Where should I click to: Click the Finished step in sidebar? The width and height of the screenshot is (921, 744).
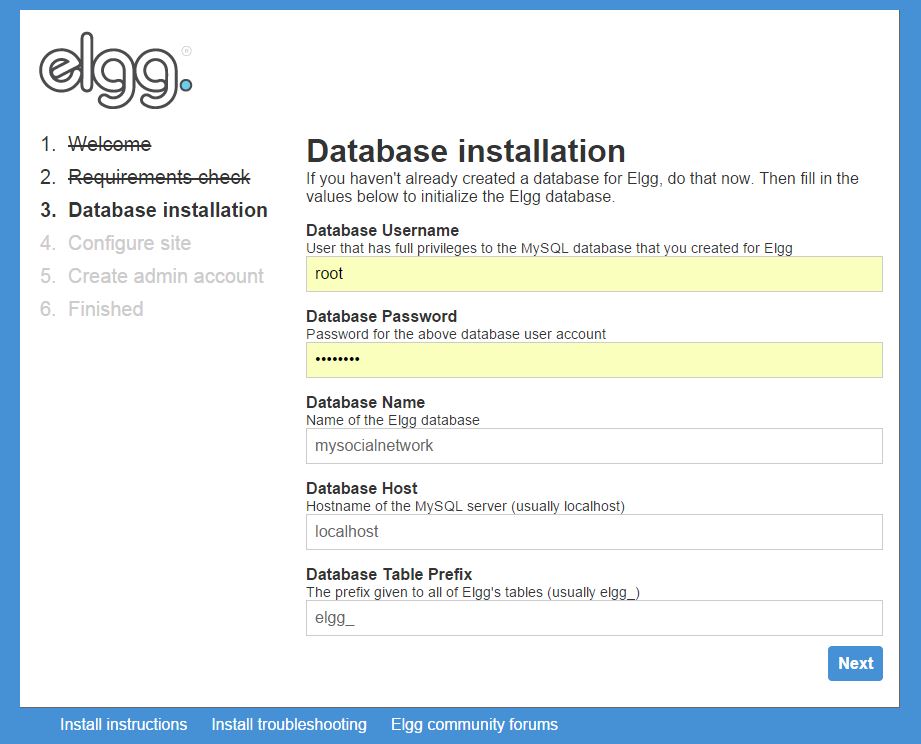pyautogui.click(x=105, y=309)
